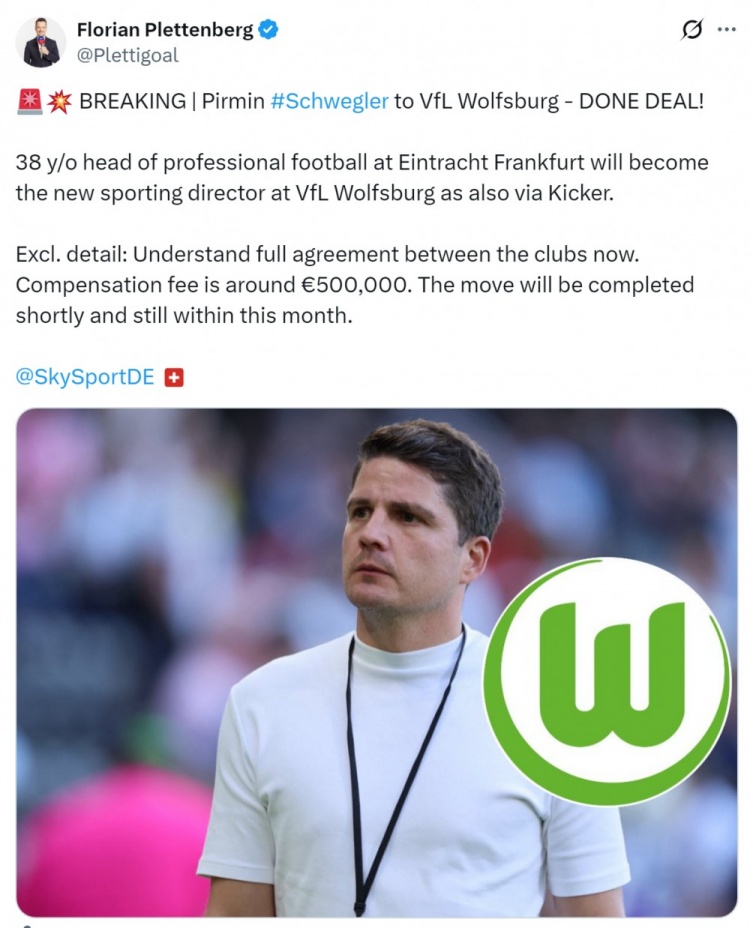Viewport: 750px width, 928px height.
Task: Open the attached tweet photo
Action: coord(376,663)
